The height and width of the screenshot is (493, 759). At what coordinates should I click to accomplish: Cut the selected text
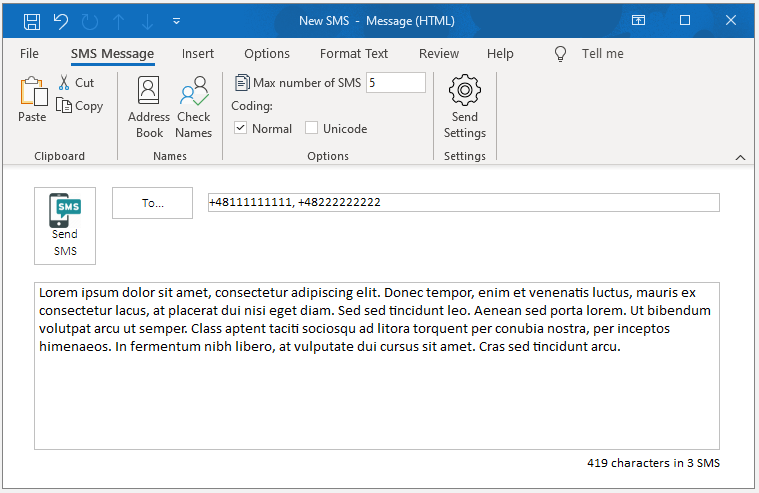pyautogui.click(x=76, y=83)
